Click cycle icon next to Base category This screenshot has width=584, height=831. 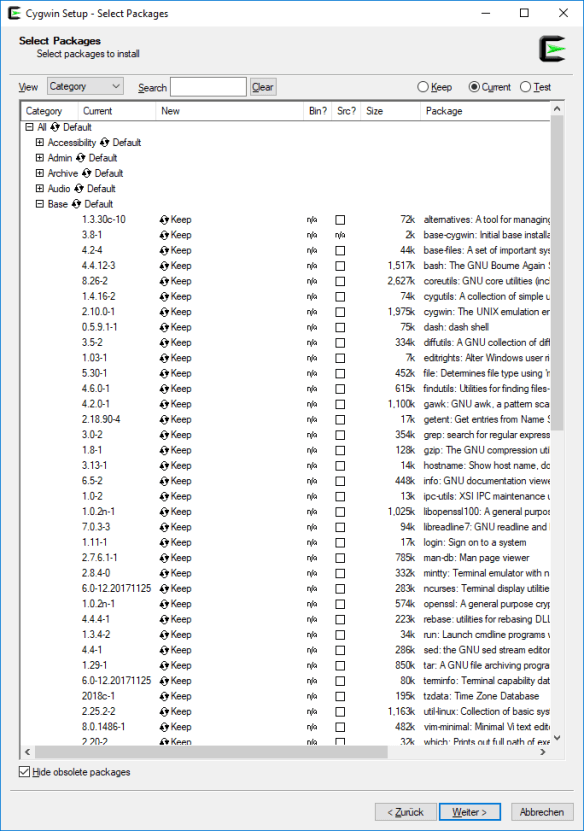point(76,204)
